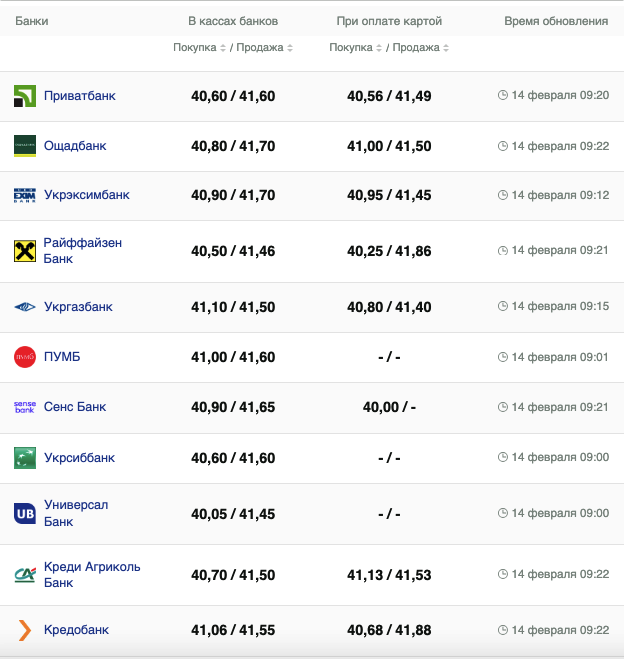624x659 pixels.
Task: Click the Ощадбанк green logo icon
Action: pyautogui.click(x=25, y=146)
